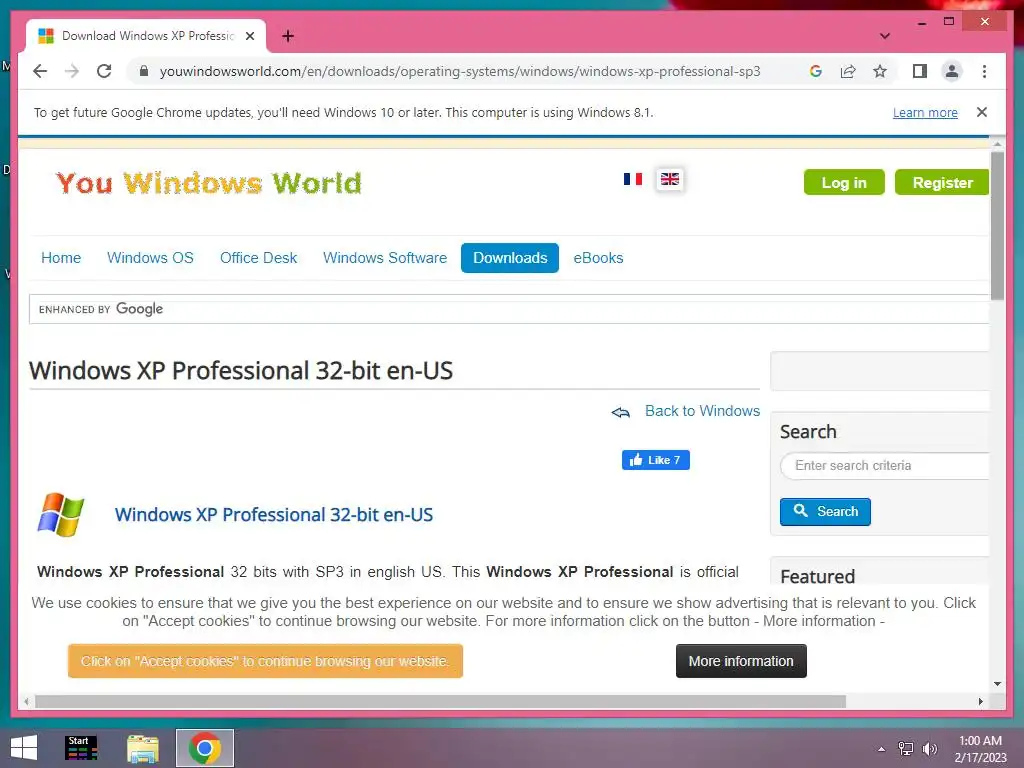Show hidden tray icons arrow

tap(882, 748)
